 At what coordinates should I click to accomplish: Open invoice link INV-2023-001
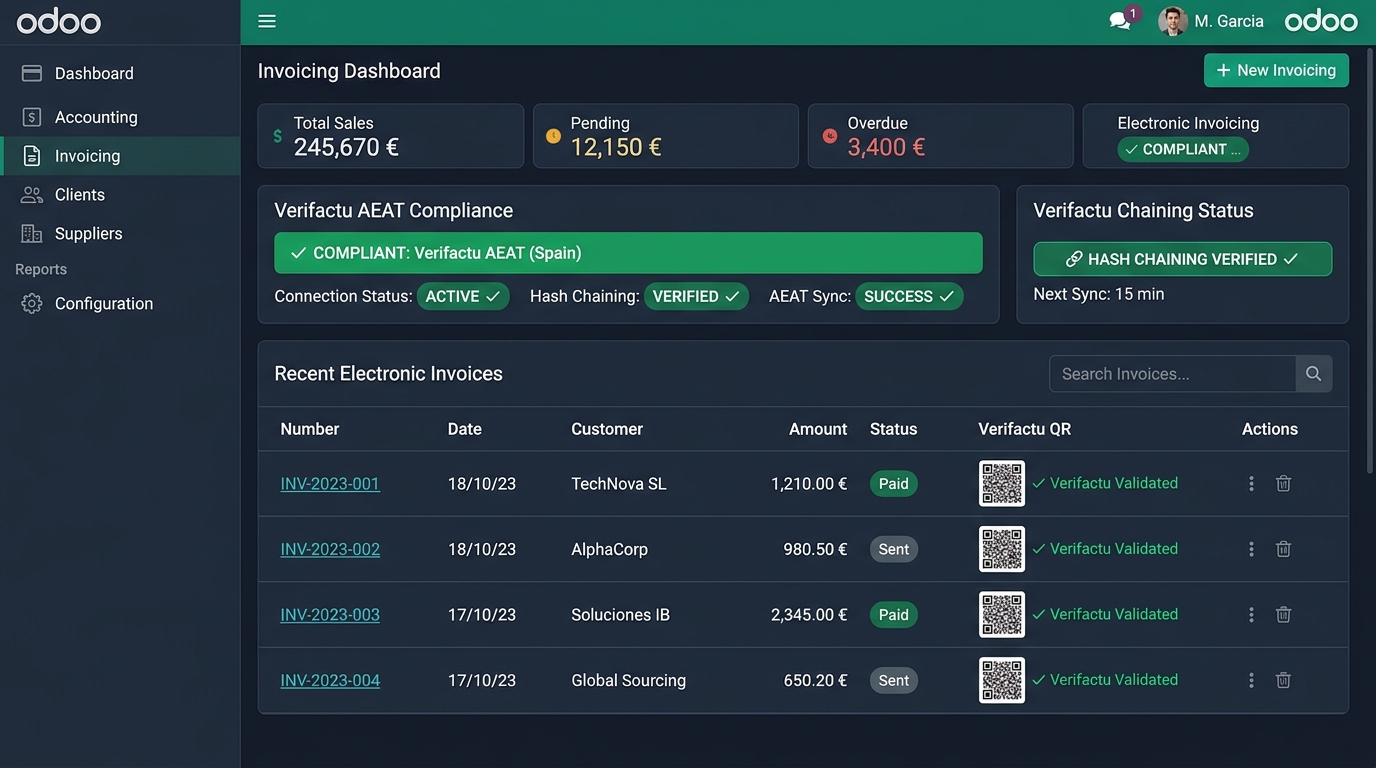[x=330, y=484]
